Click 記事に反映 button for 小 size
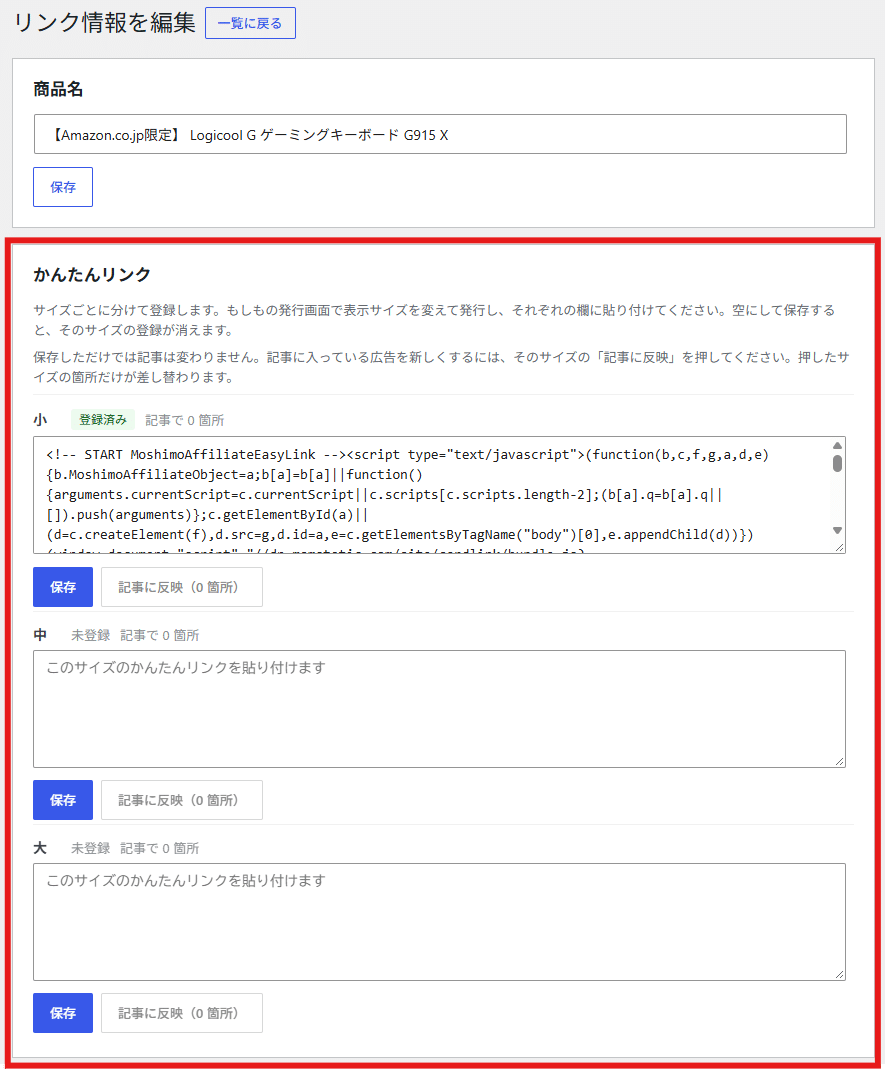The width and height of the screenshot is (885, 1069). click(181, 587)
